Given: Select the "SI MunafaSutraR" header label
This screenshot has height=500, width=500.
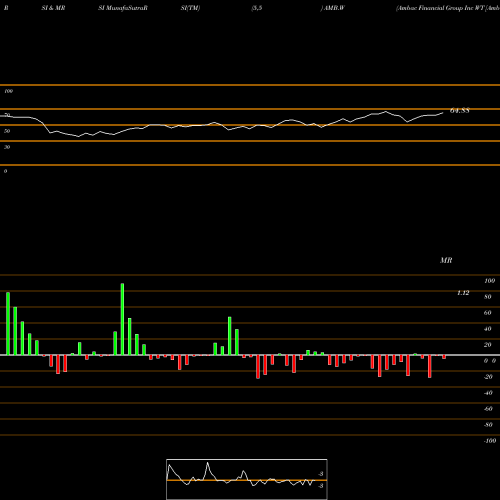Looking at the screenshot, I should 123,8.
